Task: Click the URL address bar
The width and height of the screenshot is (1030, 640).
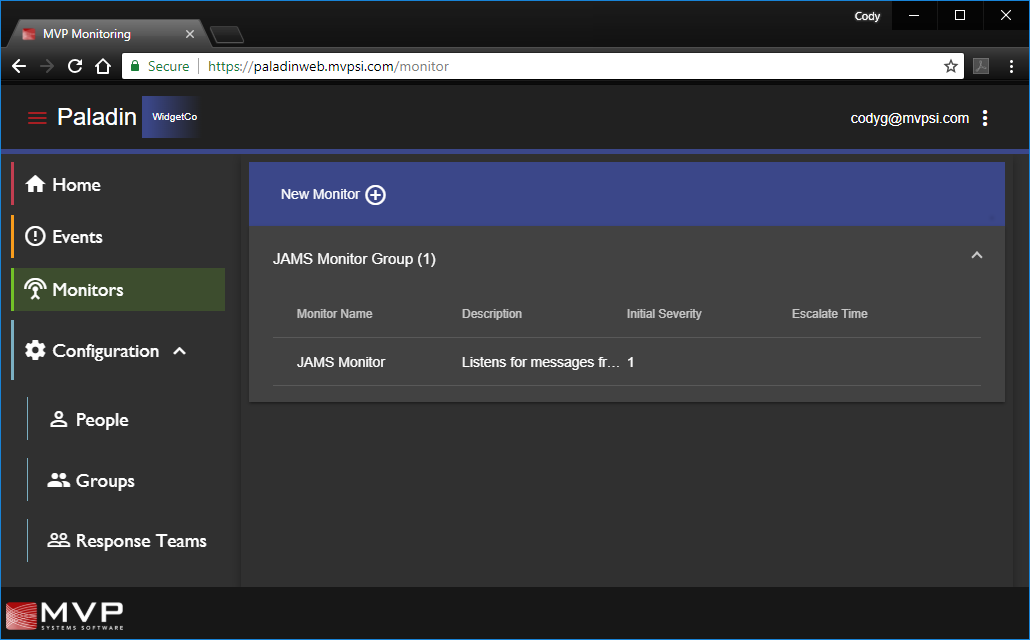Action: coord(560,66)
